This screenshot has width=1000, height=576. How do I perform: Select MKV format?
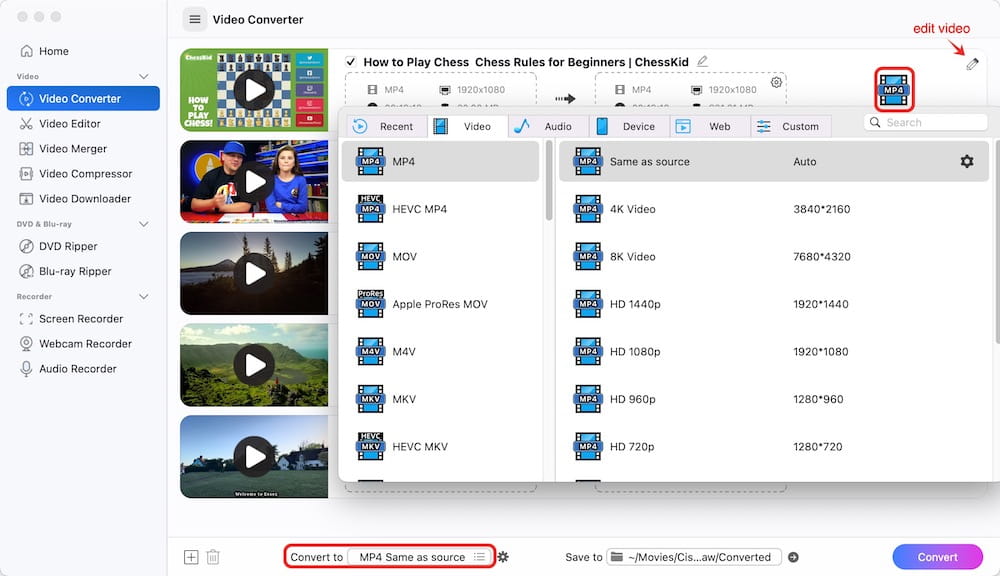pyautogui.click(x=440, y=399)
